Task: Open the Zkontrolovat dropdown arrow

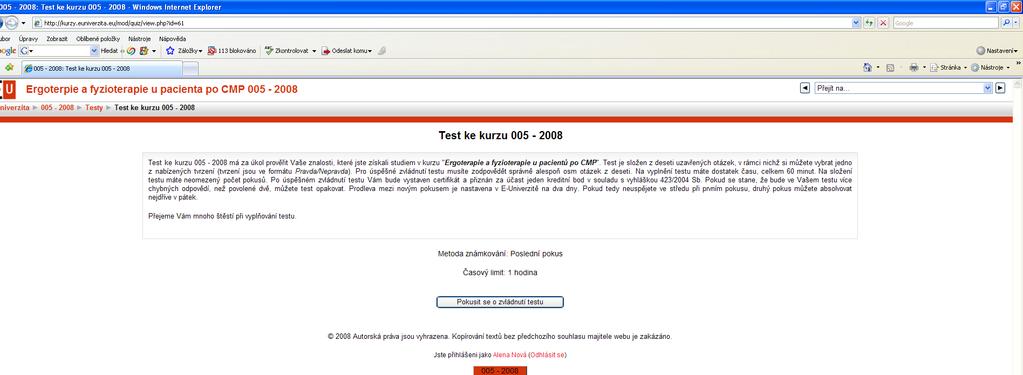Action: pos(314,50)
